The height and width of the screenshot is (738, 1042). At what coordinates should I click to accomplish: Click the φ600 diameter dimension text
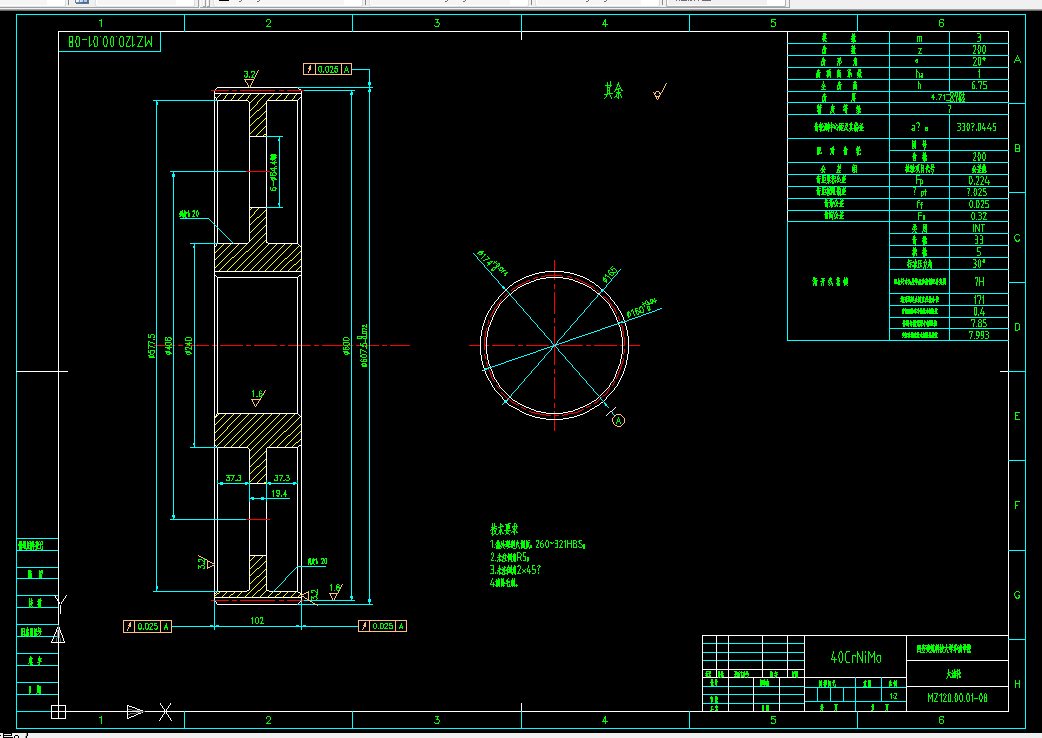tap(346, 345)
